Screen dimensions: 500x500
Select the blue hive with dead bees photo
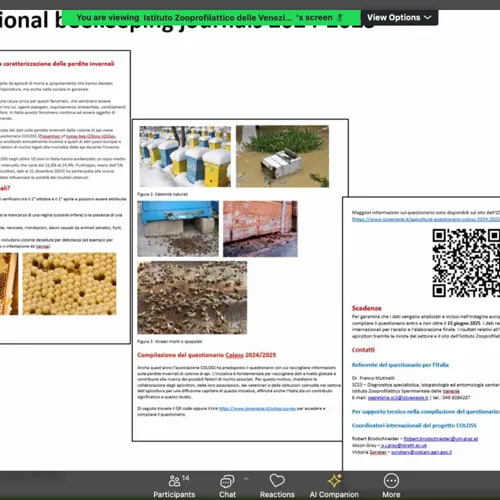click(178, 229)
